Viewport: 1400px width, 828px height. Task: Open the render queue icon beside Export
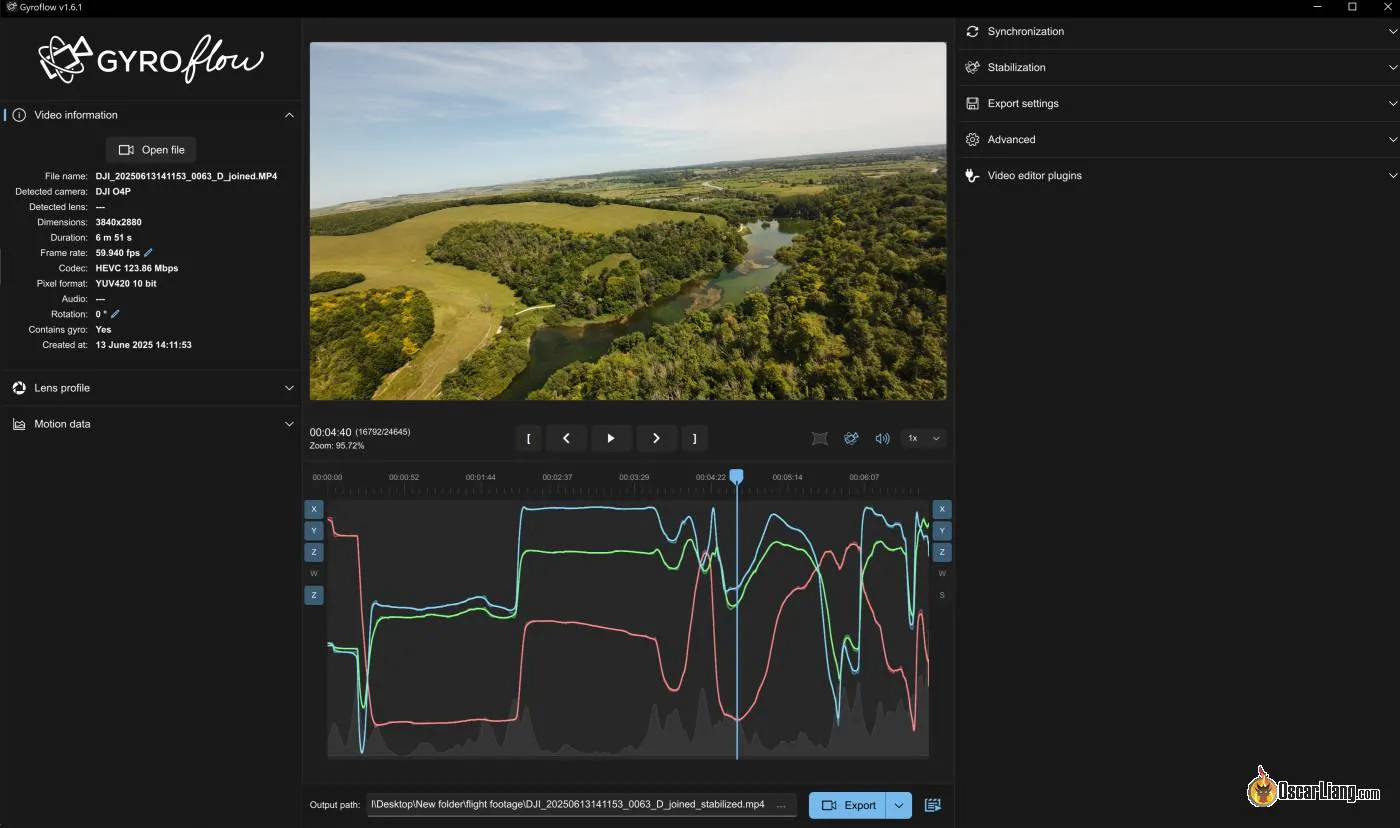pos(933,805)
